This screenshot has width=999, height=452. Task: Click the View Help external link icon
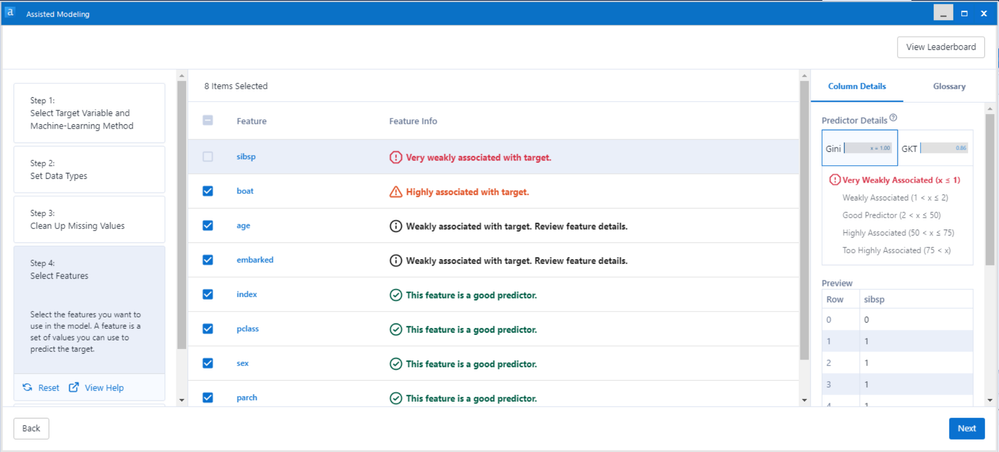coord(74,387)
